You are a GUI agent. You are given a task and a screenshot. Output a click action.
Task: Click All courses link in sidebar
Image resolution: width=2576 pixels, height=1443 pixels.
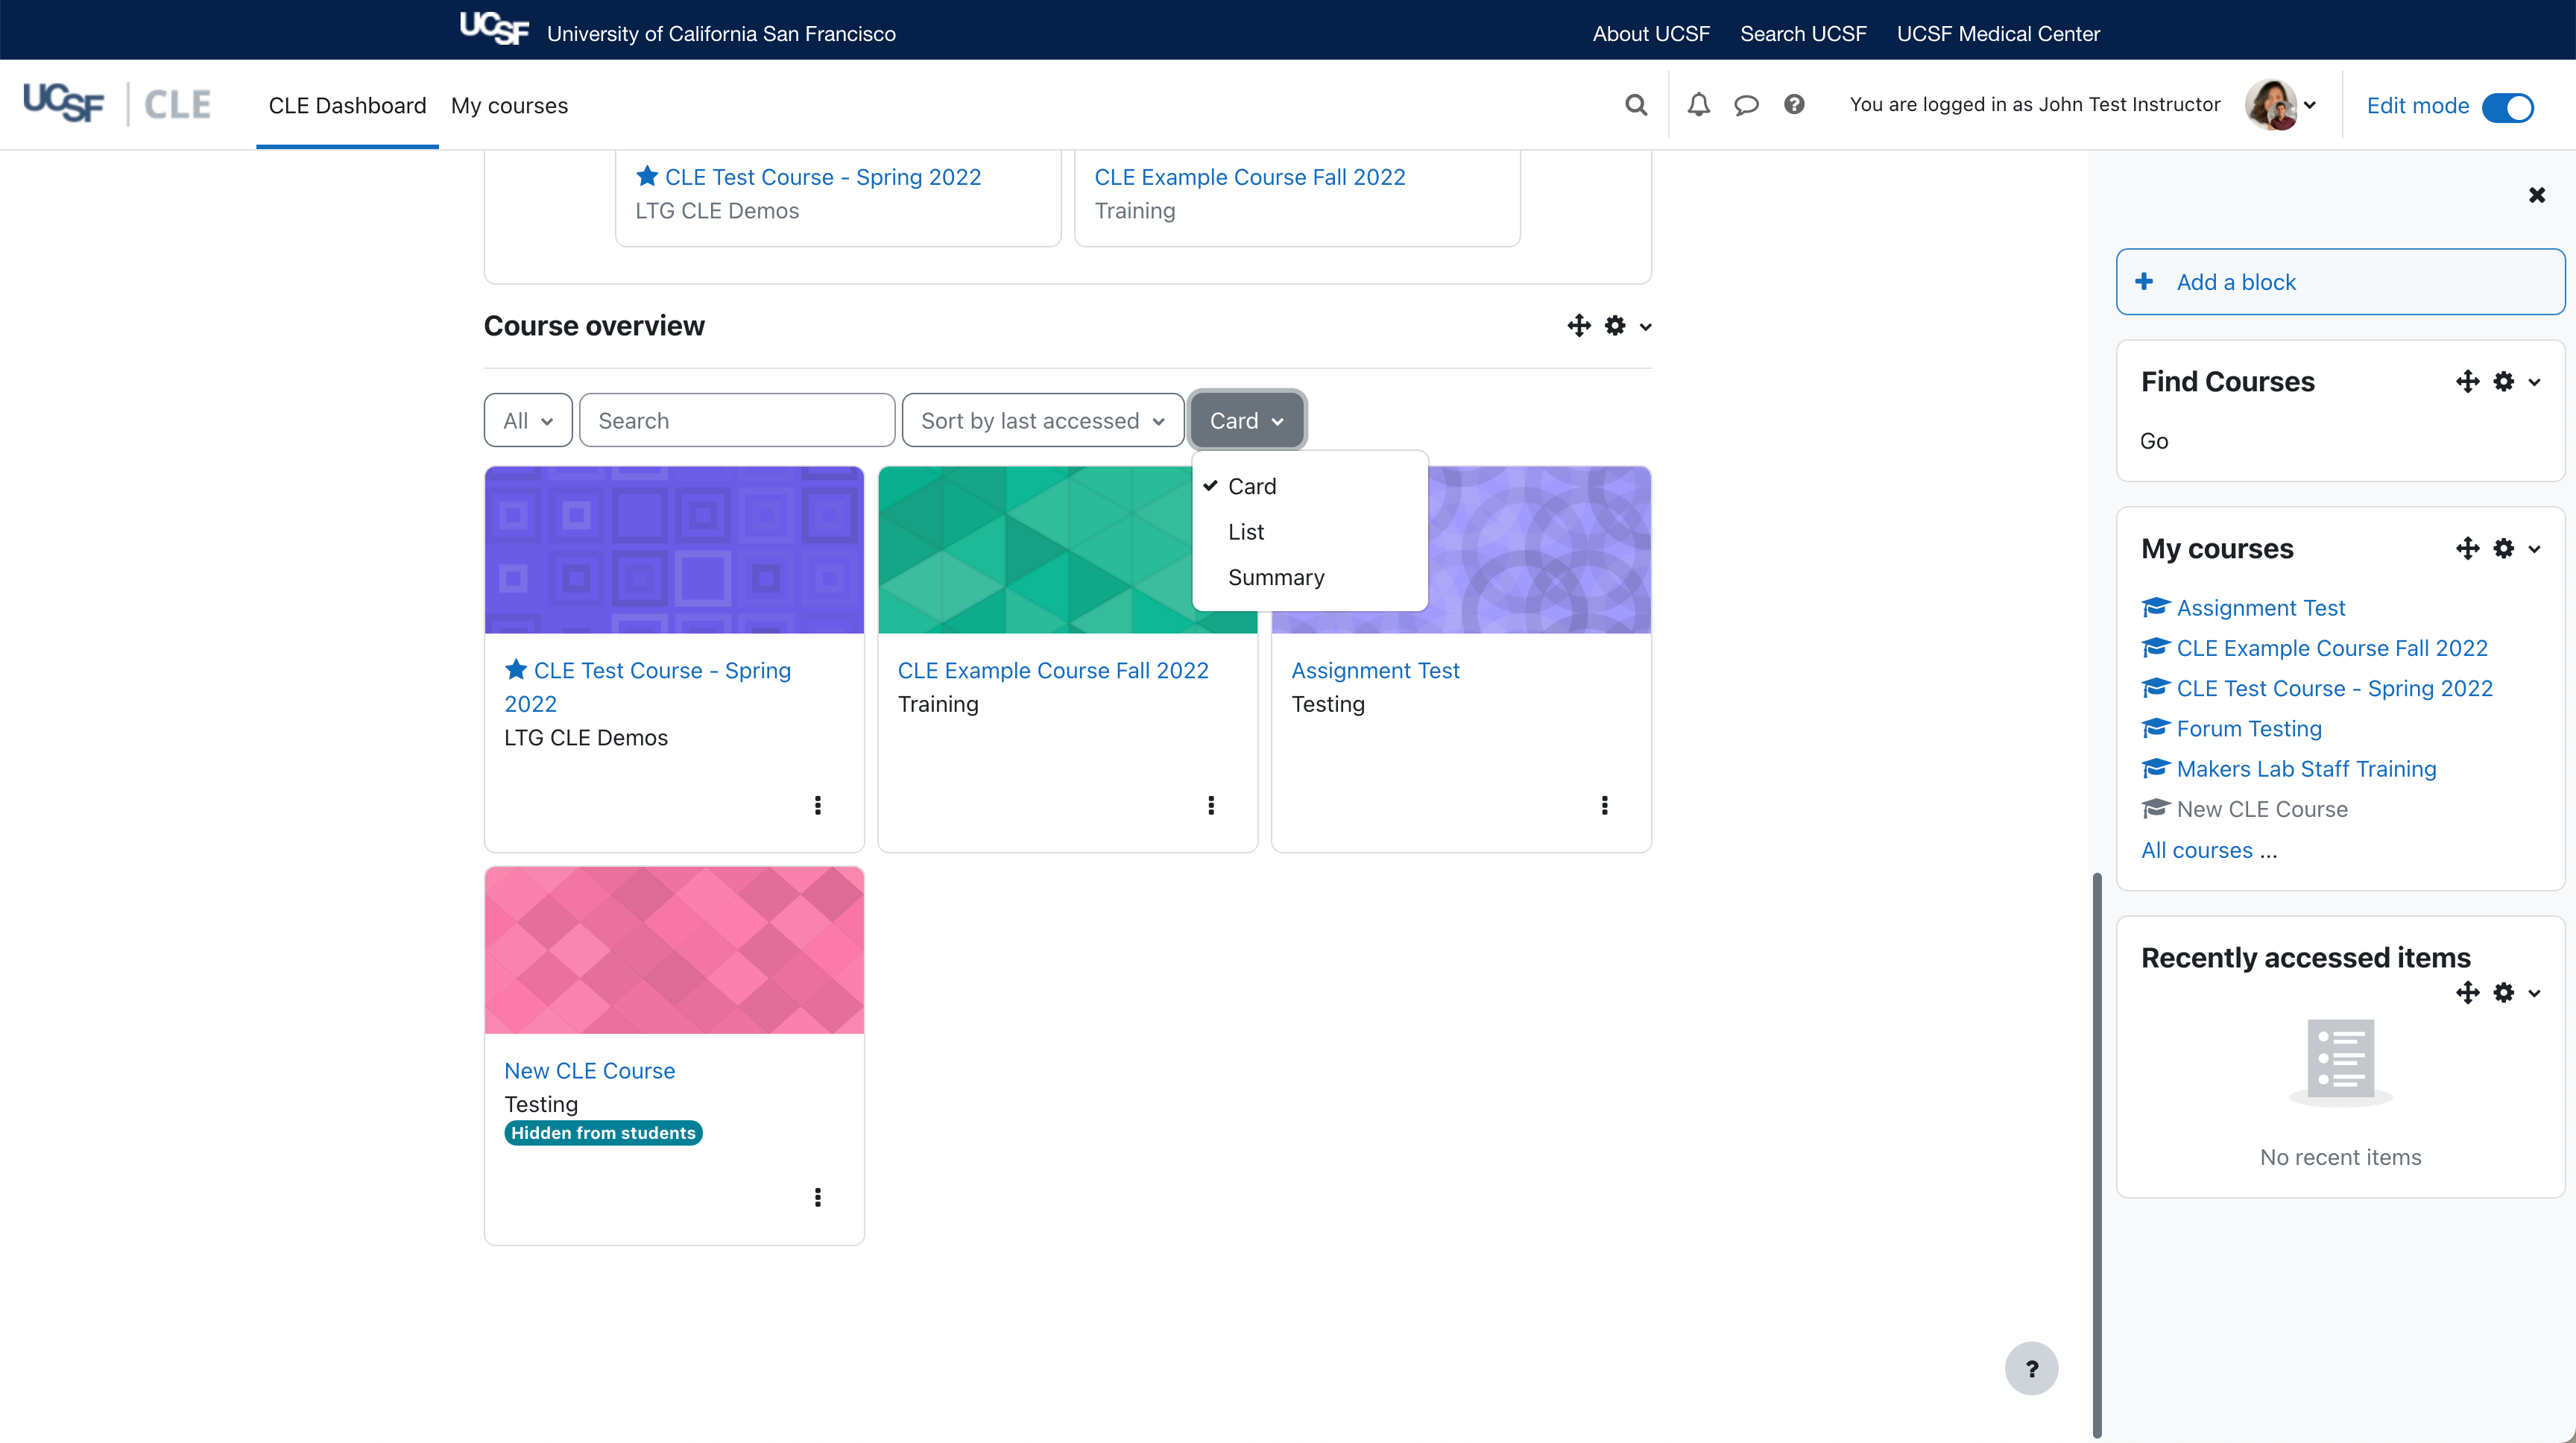[x=2197, y=850]
